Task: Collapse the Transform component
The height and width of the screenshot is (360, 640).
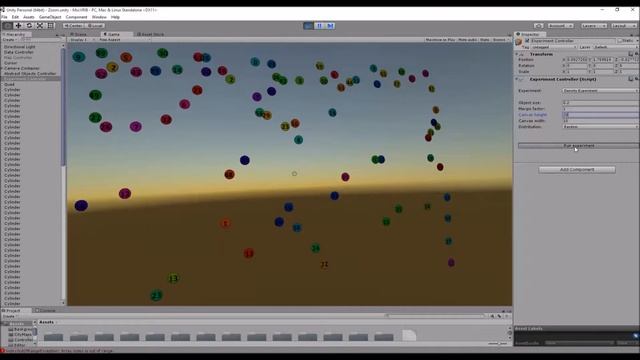Action: 517,54
